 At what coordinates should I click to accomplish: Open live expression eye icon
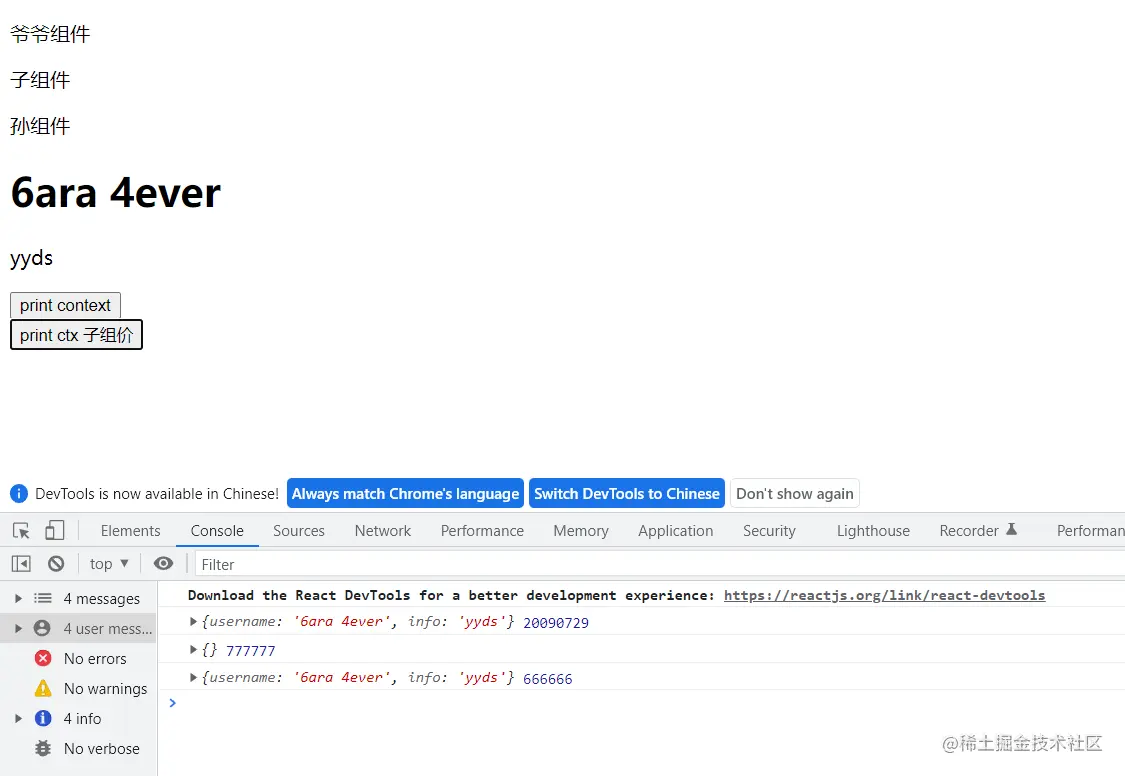[x=164, y=564]
